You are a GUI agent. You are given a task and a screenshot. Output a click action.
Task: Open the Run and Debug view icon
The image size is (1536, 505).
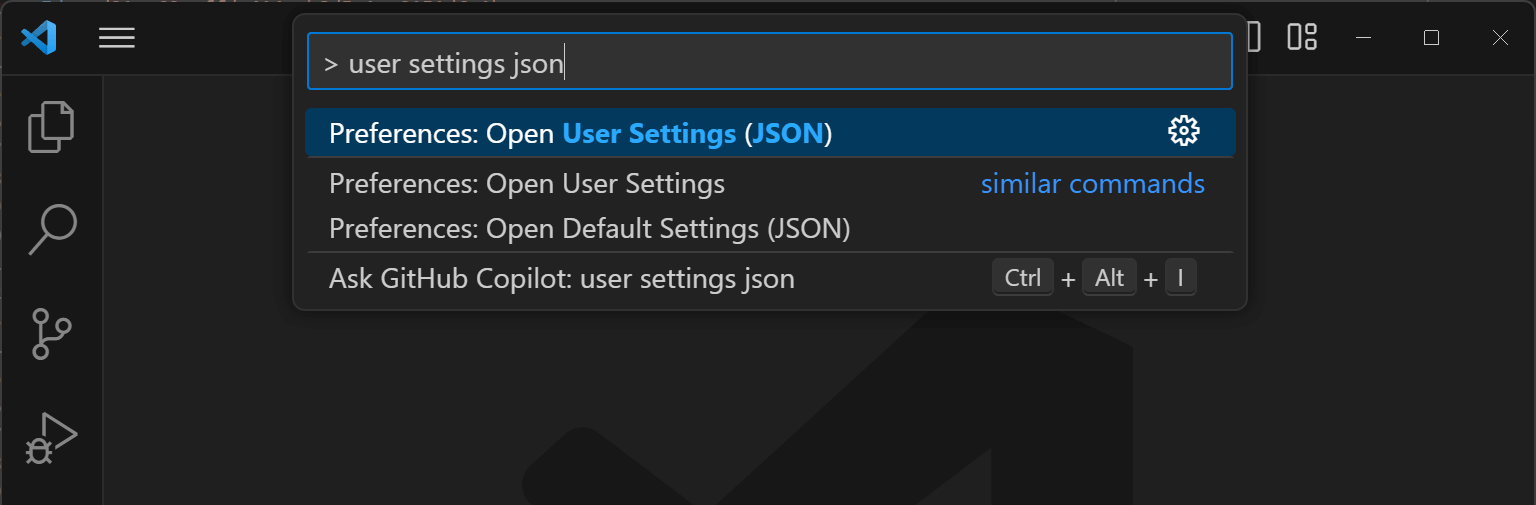point(51,437)
